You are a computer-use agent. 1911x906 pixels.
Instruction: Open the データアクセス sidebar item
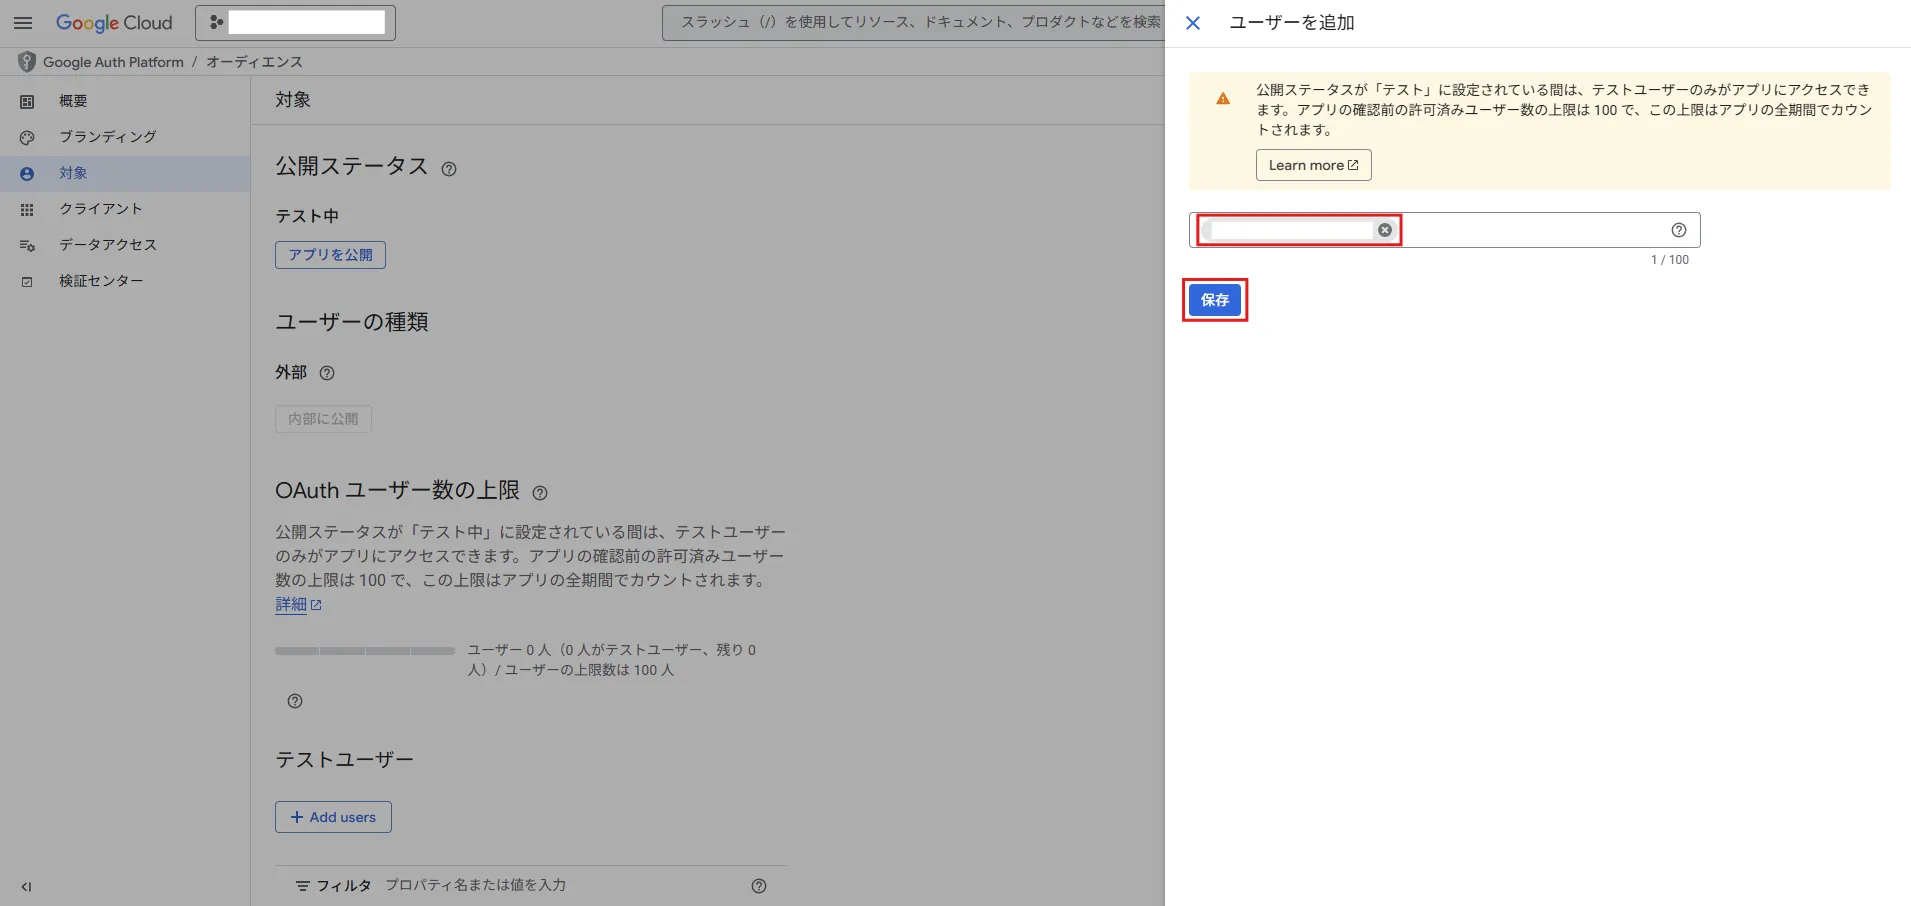click(x=125, y=245)
